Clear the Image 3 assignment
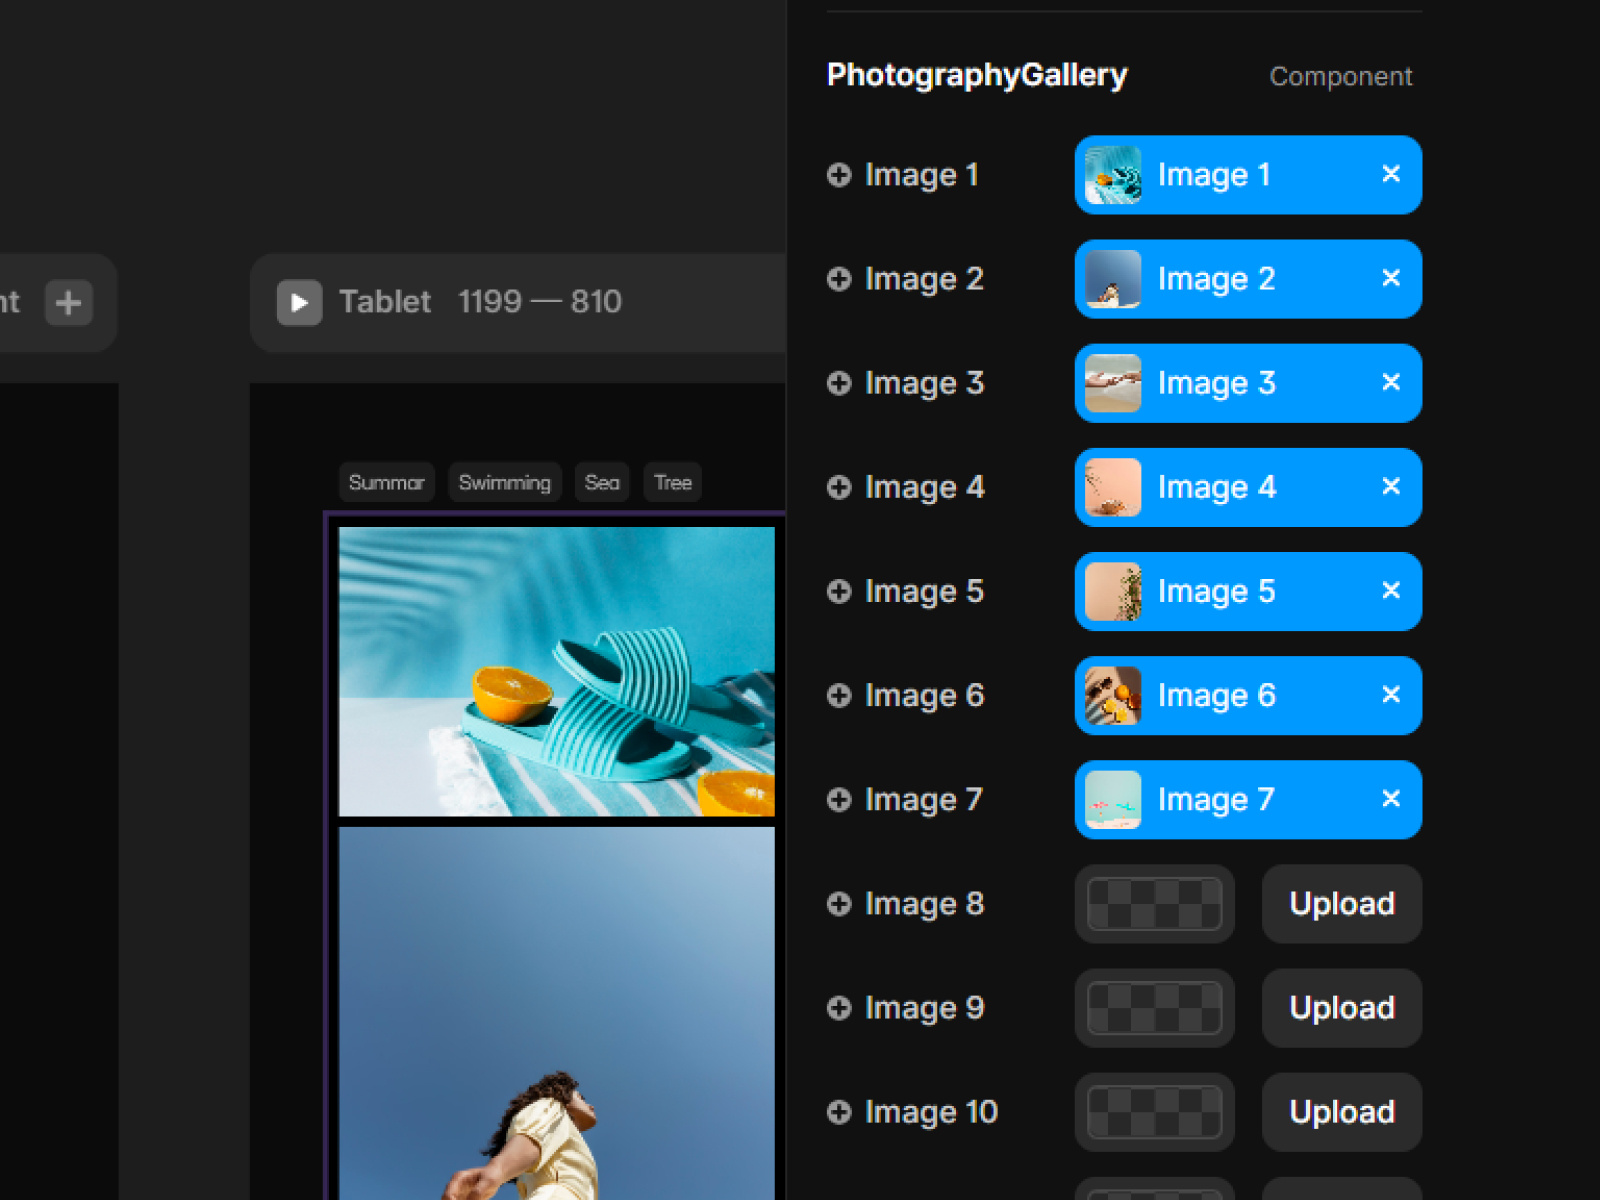 pos(1390,382)
